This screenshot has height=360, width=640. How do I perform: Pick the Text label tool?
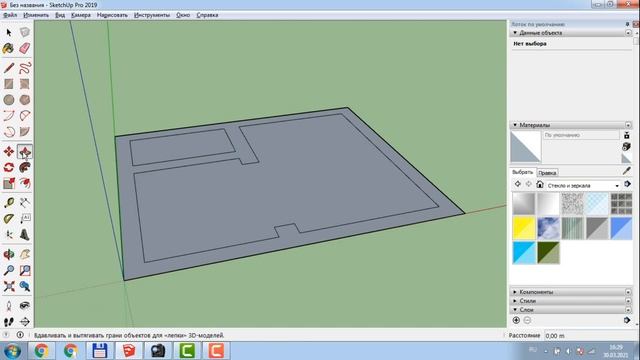24,218
